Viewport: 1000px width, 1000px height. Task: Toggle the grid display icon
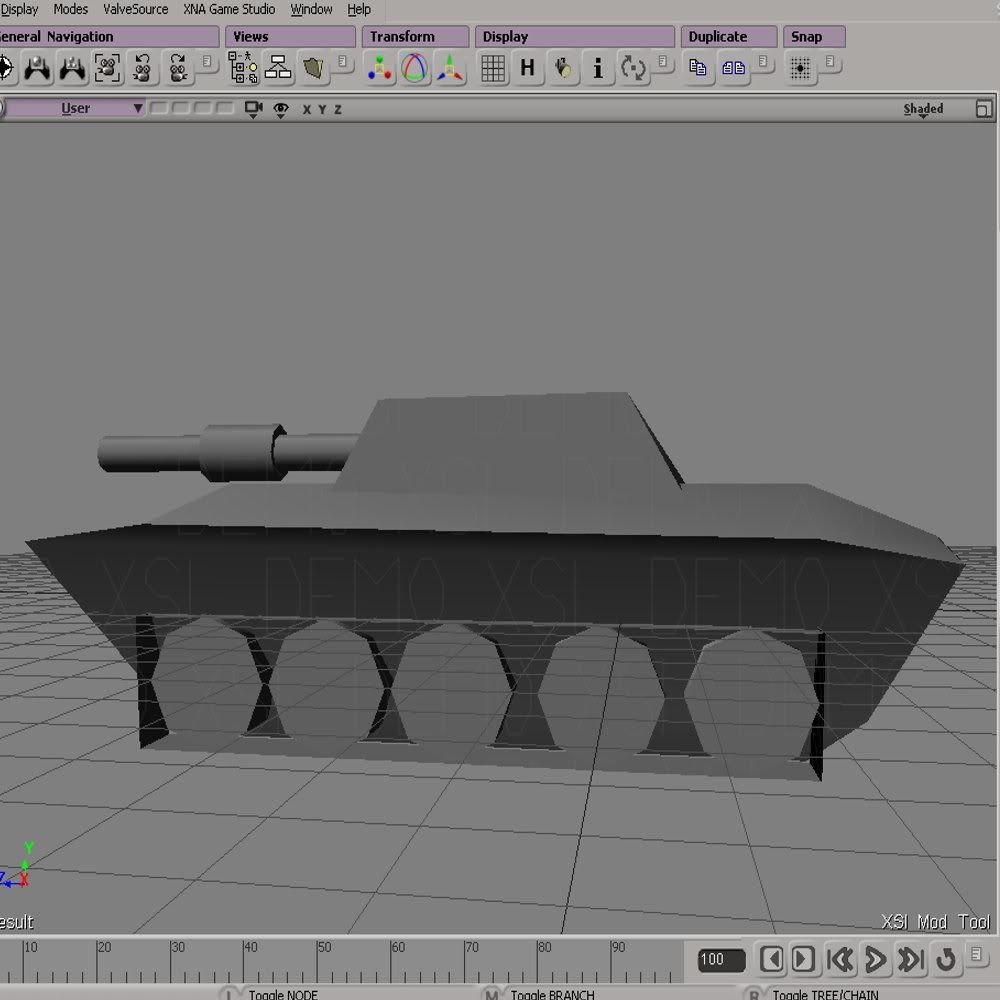493,68
